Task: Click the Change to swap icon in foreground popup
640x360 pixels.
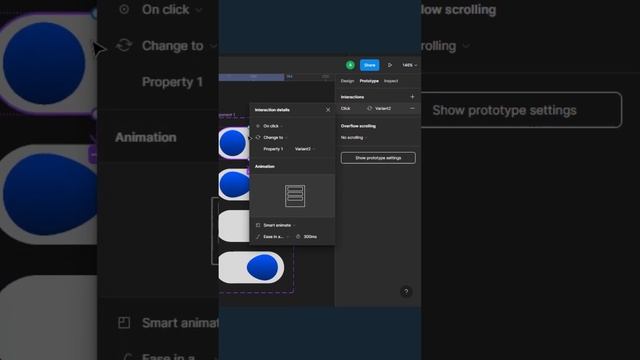Action: [x=258, y=138]
